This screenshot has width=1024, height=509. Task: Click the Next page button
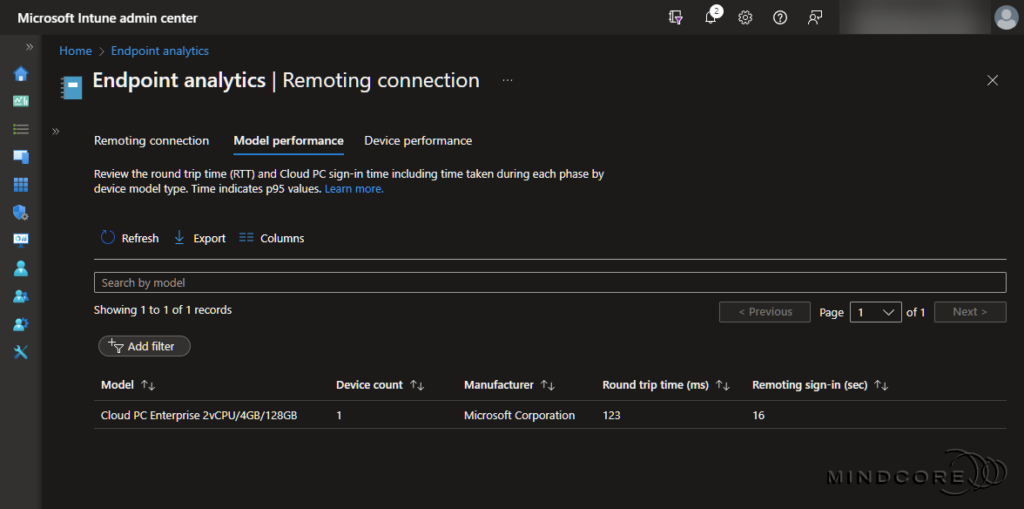970,312
